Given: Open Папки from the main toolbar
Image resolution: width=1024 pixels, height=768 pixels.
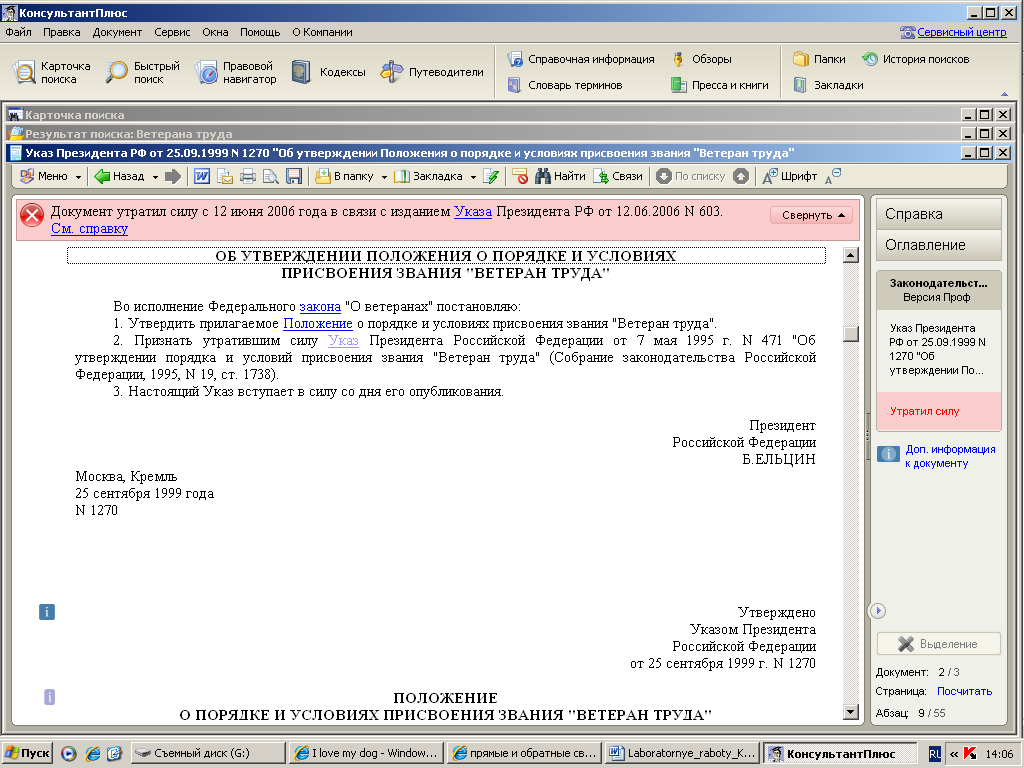Looking at the screenshot, I should pyautogui.click(x=819, y=59).
